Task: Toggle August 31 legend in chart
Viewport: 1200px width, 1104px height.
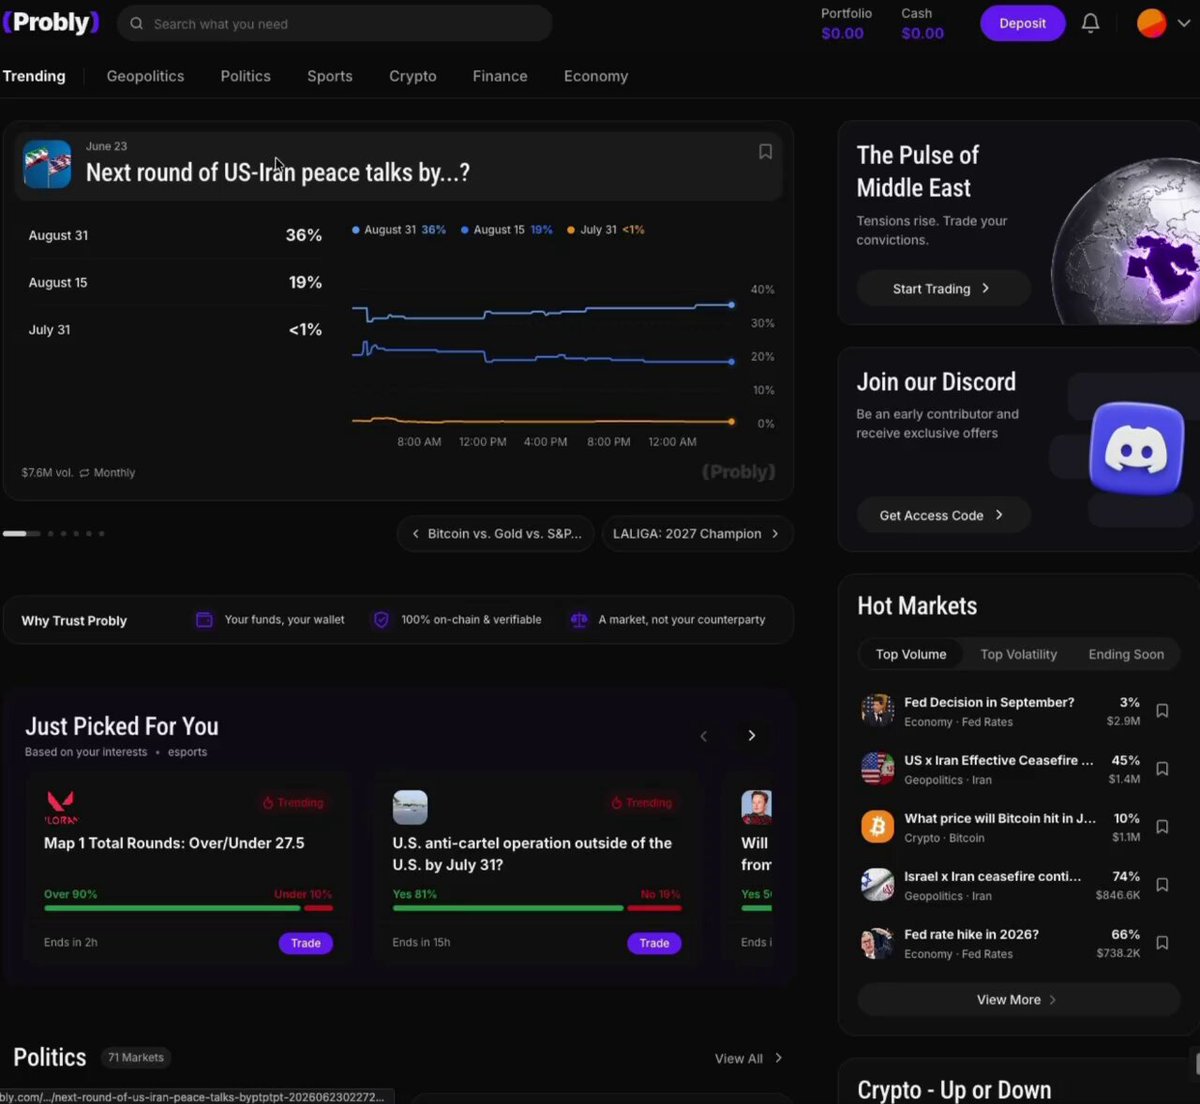Action: [x=399, y=230]
